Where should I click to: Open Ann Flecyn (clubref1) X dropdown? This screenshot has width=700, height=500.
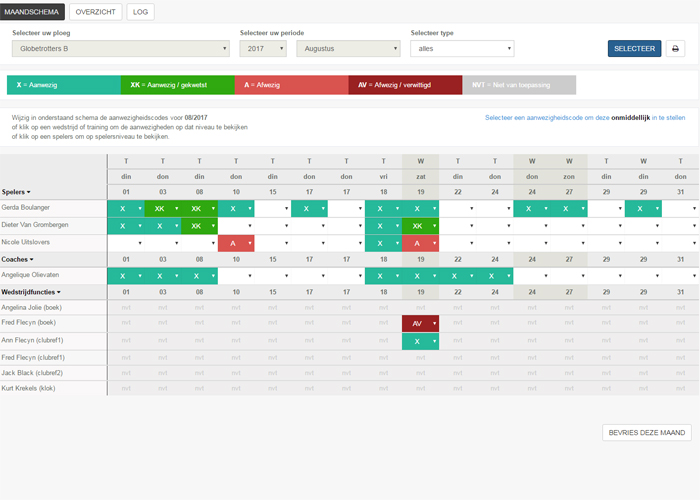click(420, 342)
